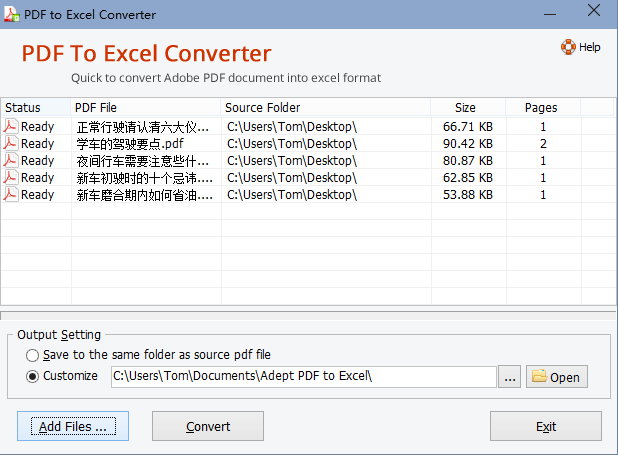Image resolution: width=618 pixels, height=455 pixels.
Task: Click the output folder path text field
Action: (x=303, y=377)
